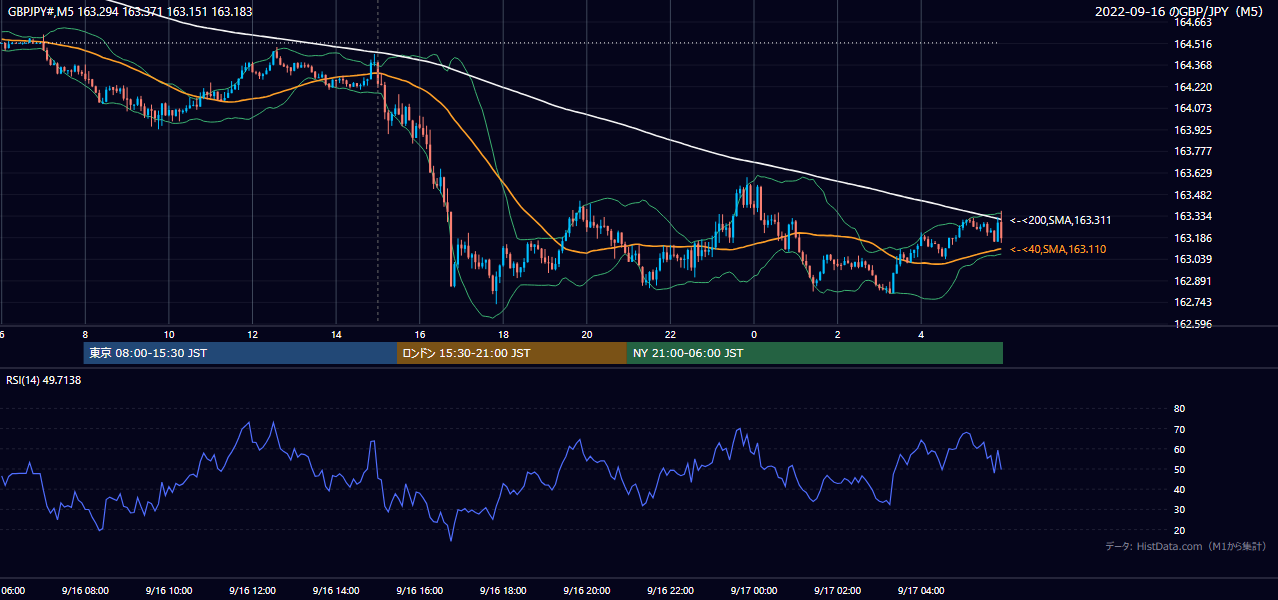
Task: Click the '9/16 16:00' date axis label
Action: [419, 590]
